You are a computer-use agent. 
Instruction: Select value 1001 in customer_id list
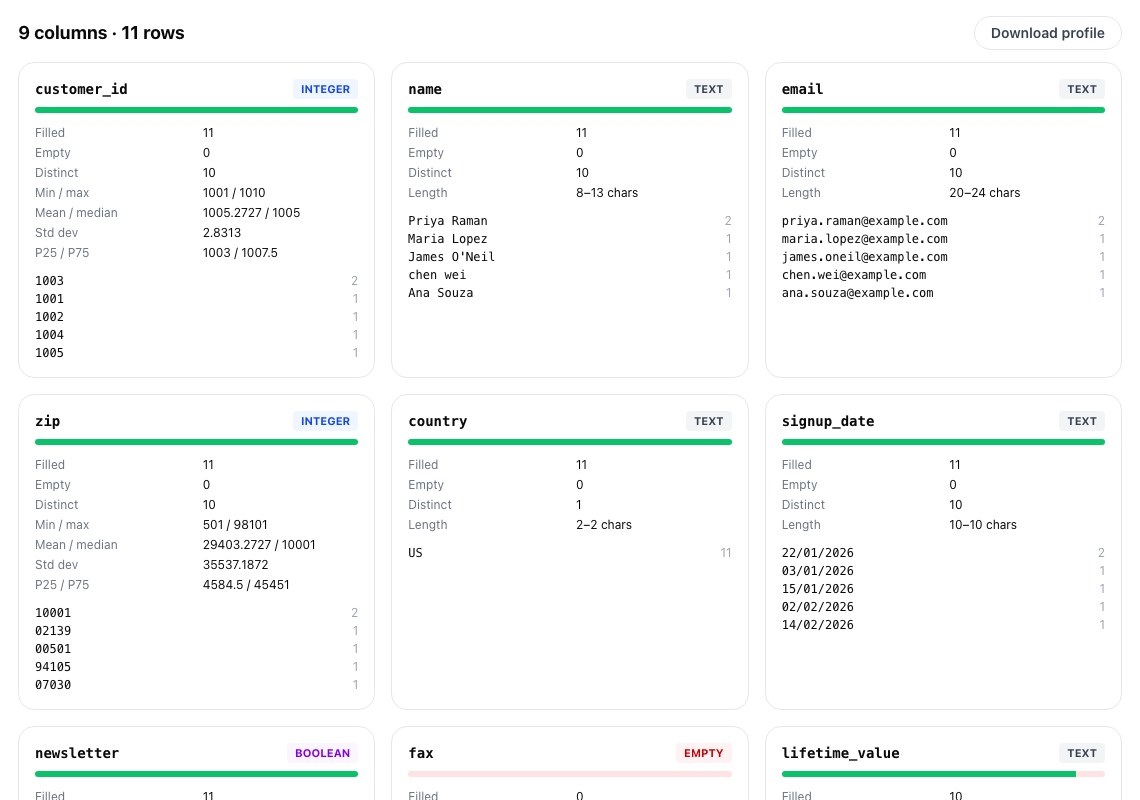pos(49,299)
